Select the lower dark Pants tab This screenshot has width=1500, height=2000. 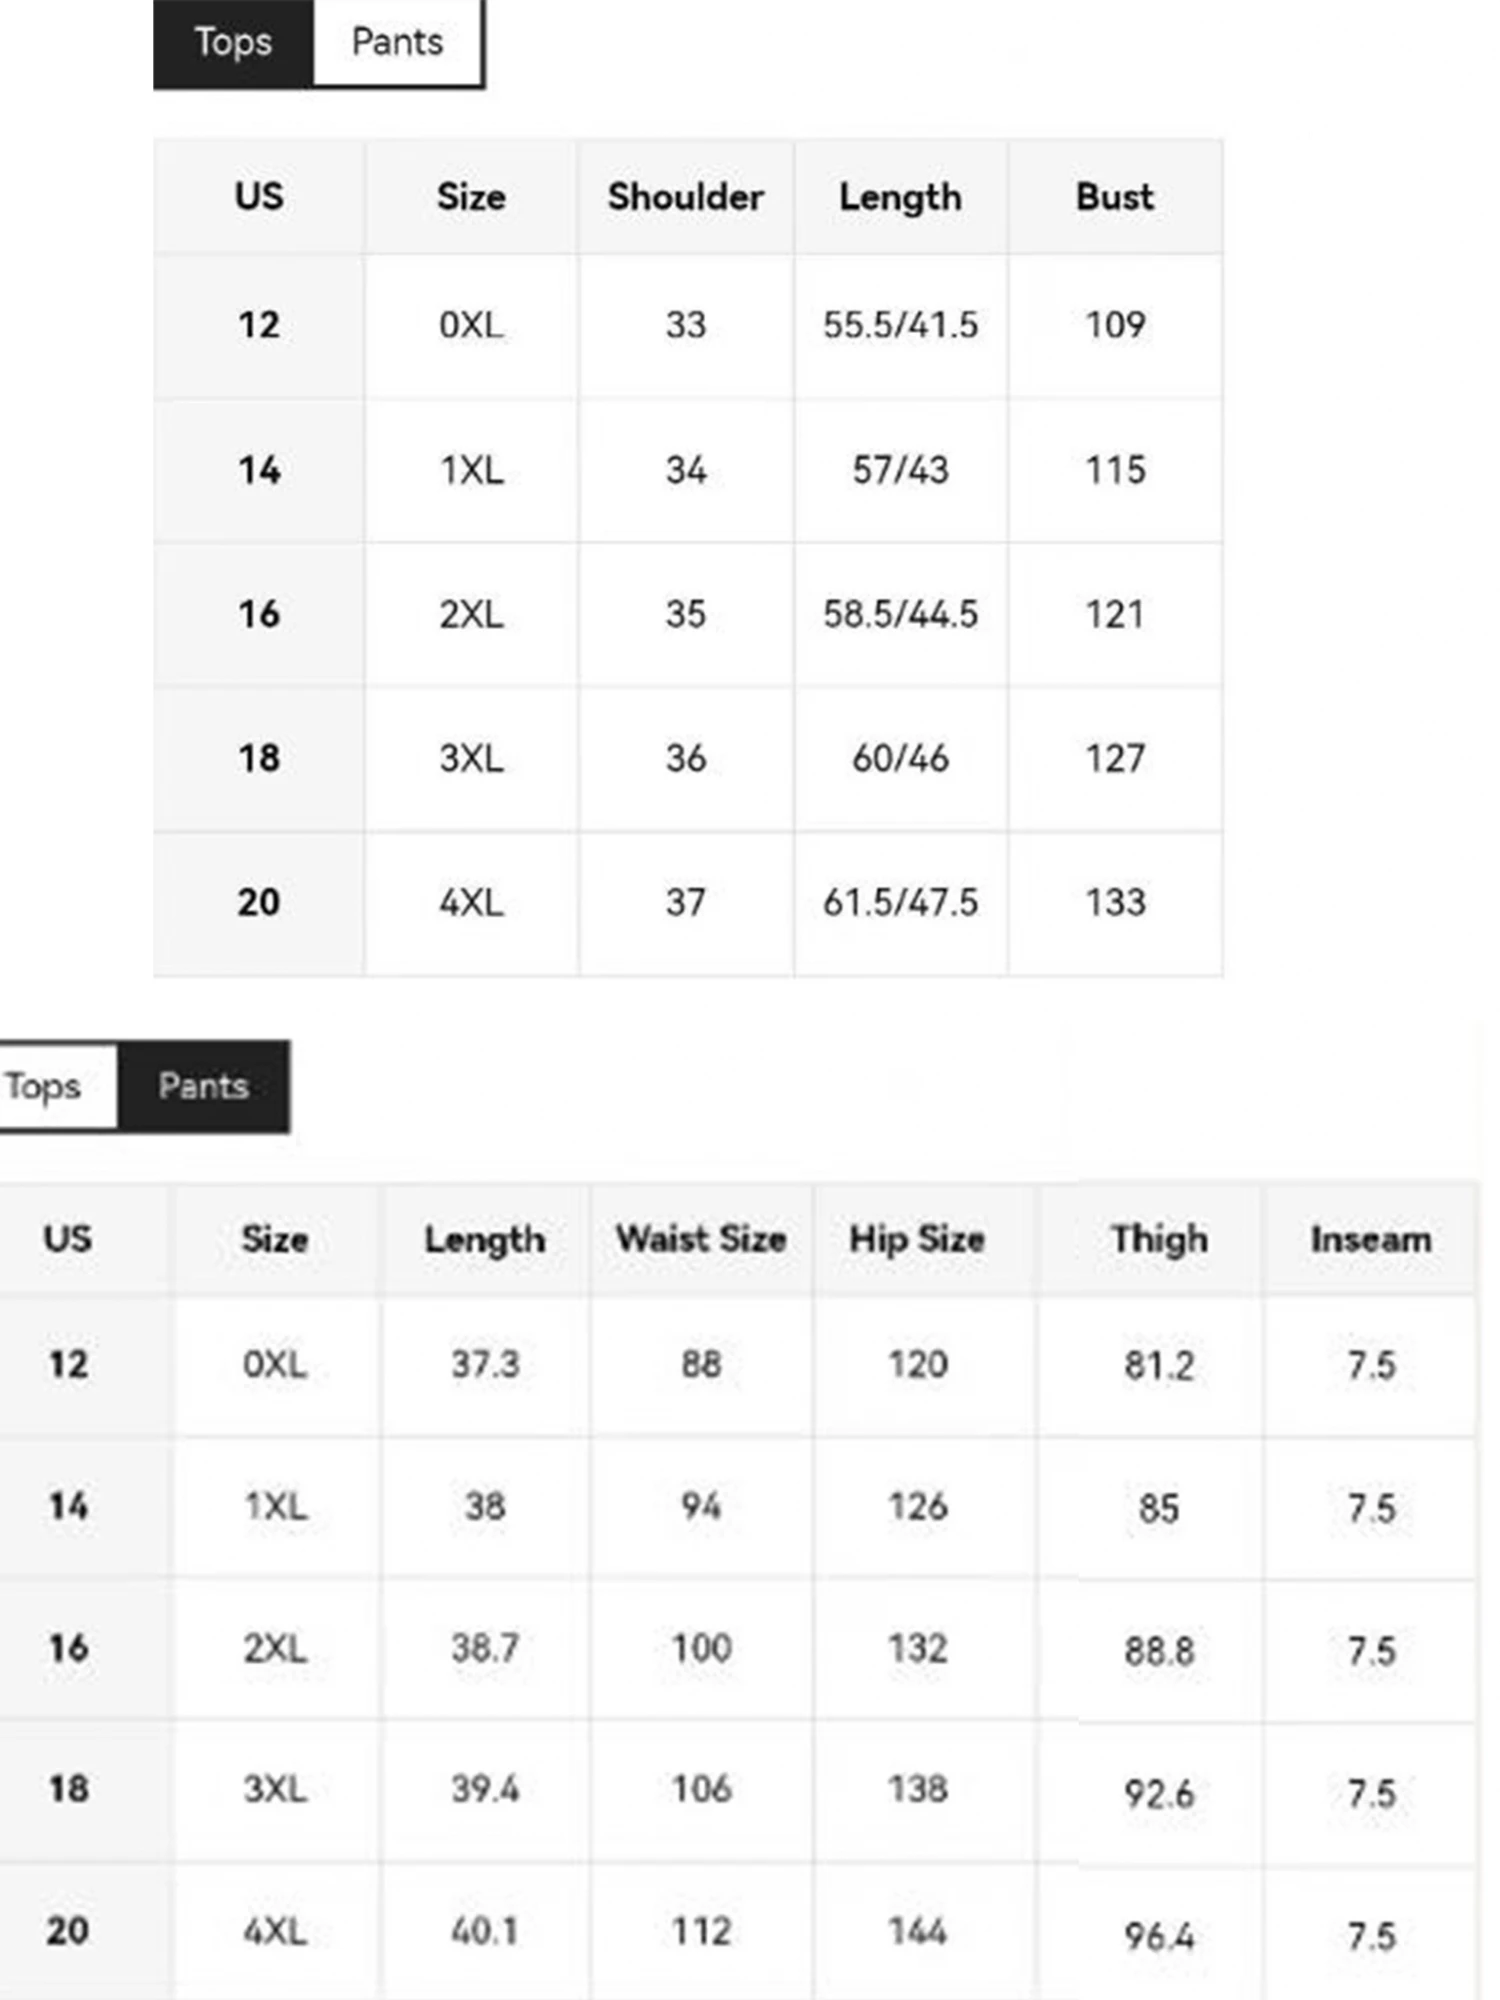204,1086
